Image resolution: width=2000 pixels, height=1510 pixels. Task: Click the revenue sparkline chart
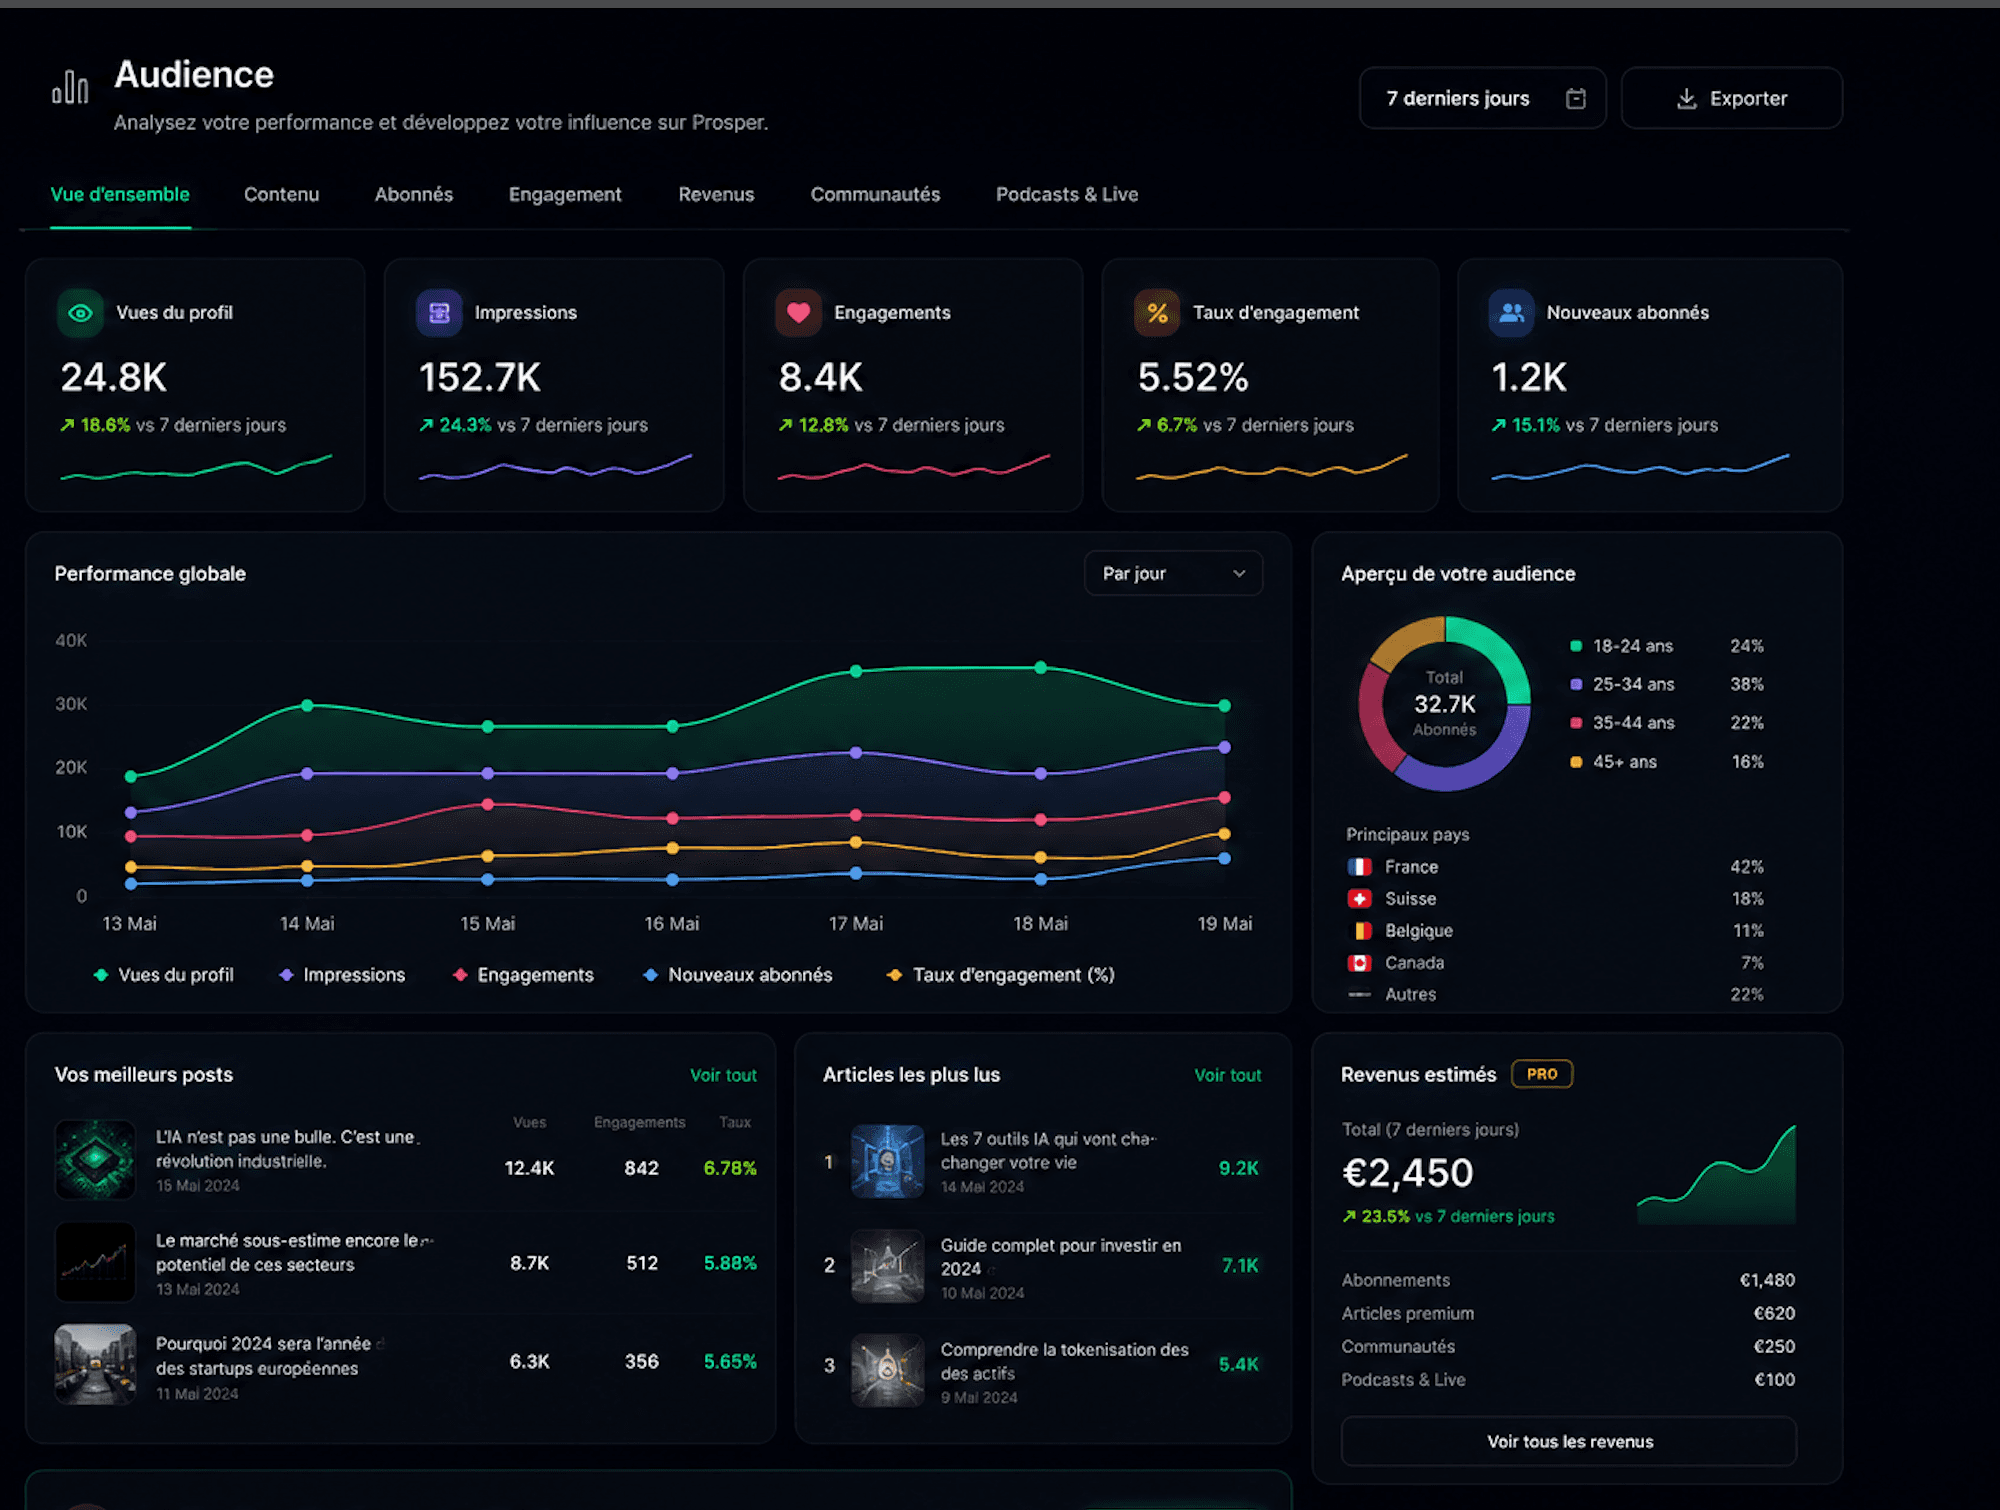(x=1716, y=1176)
